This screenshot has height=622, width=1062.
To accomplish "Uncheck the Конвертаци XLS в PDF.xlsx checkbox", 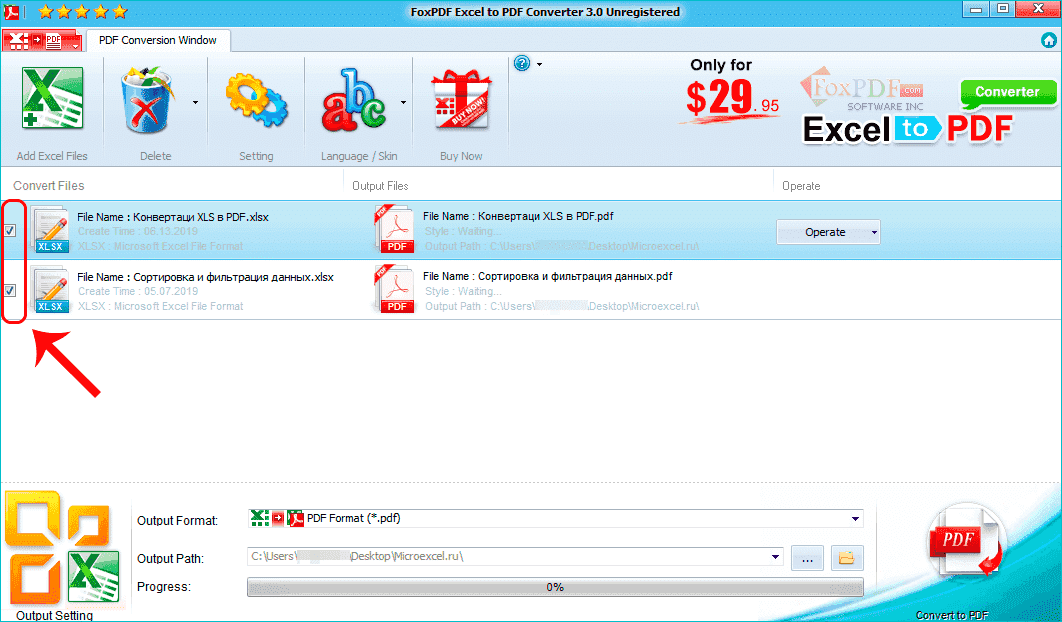I will pos(10,230).
